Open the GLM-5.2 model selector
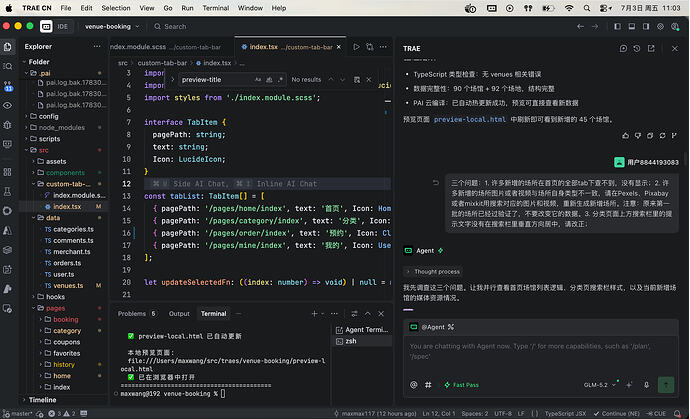Image resolution: width=690 pixels, height=419 pixels. (x=600, y=385)
